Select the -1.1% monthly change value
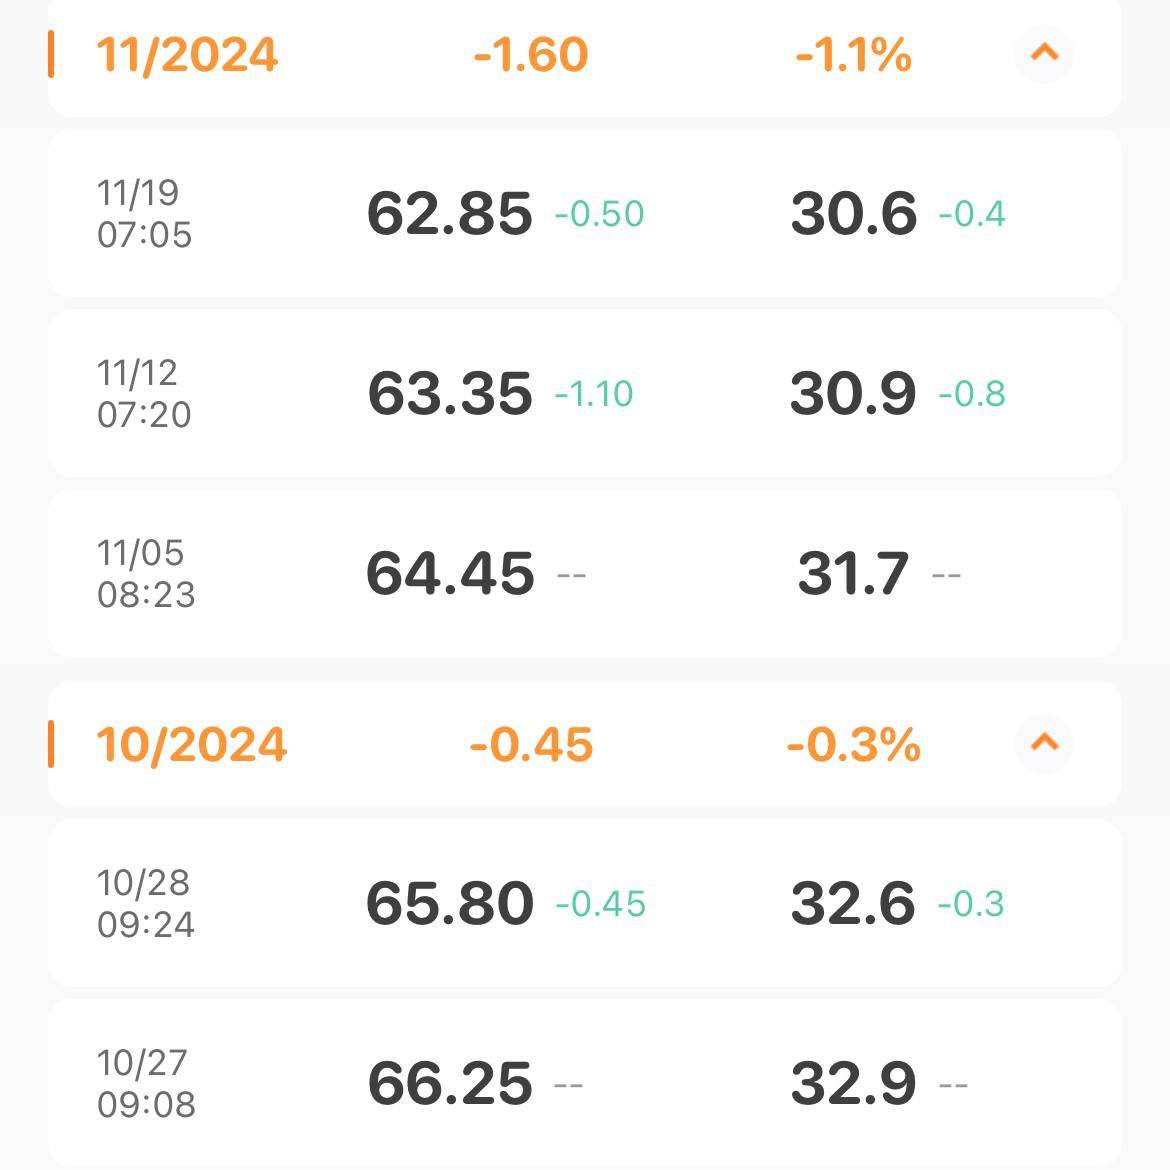1170x1170 pixels. tap(853, 54)
